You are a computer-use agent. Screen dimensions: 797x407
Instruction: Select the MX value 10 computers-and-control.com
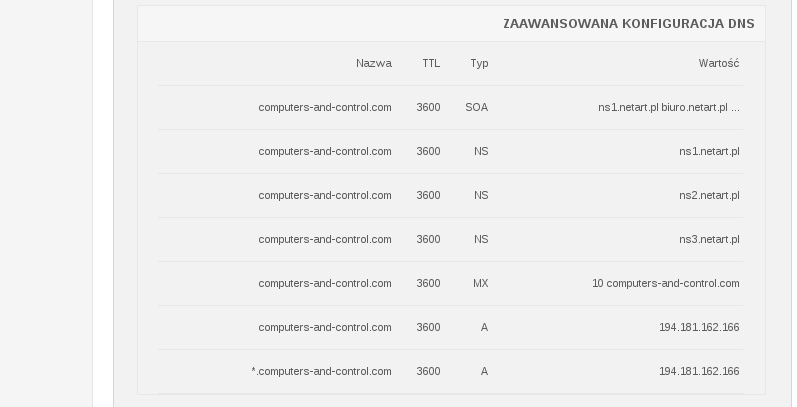[x=665, y=283]
